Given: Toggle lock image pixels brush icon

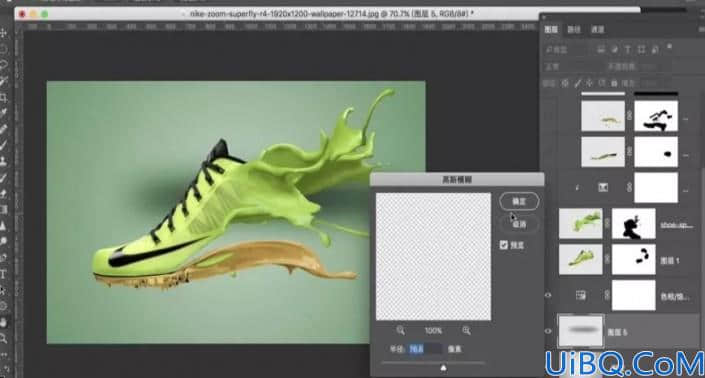Looking at the screenshot, I should [577, 83].
